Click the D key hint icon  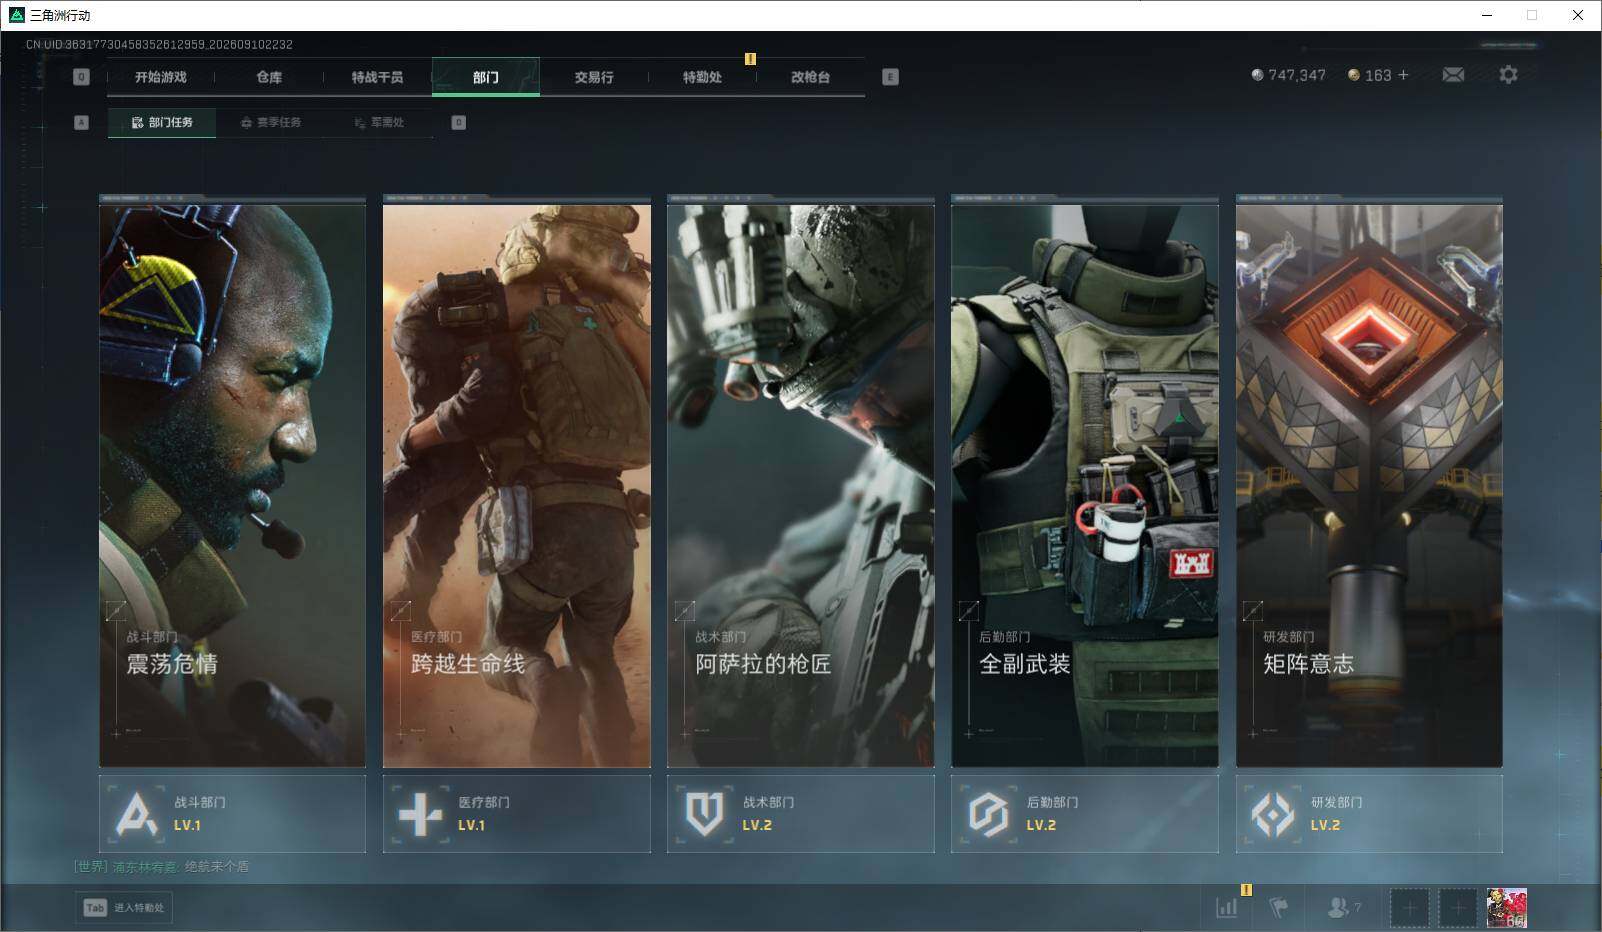pyautogui.click(x=459, y=122)
